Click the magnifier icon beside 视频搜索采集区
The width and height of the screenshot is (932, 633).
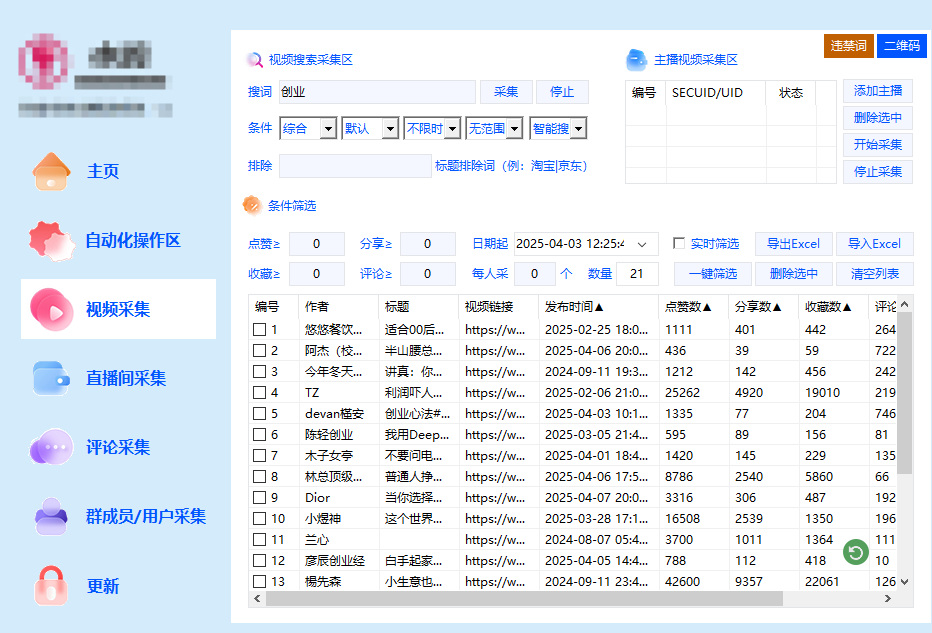[254, 59]
